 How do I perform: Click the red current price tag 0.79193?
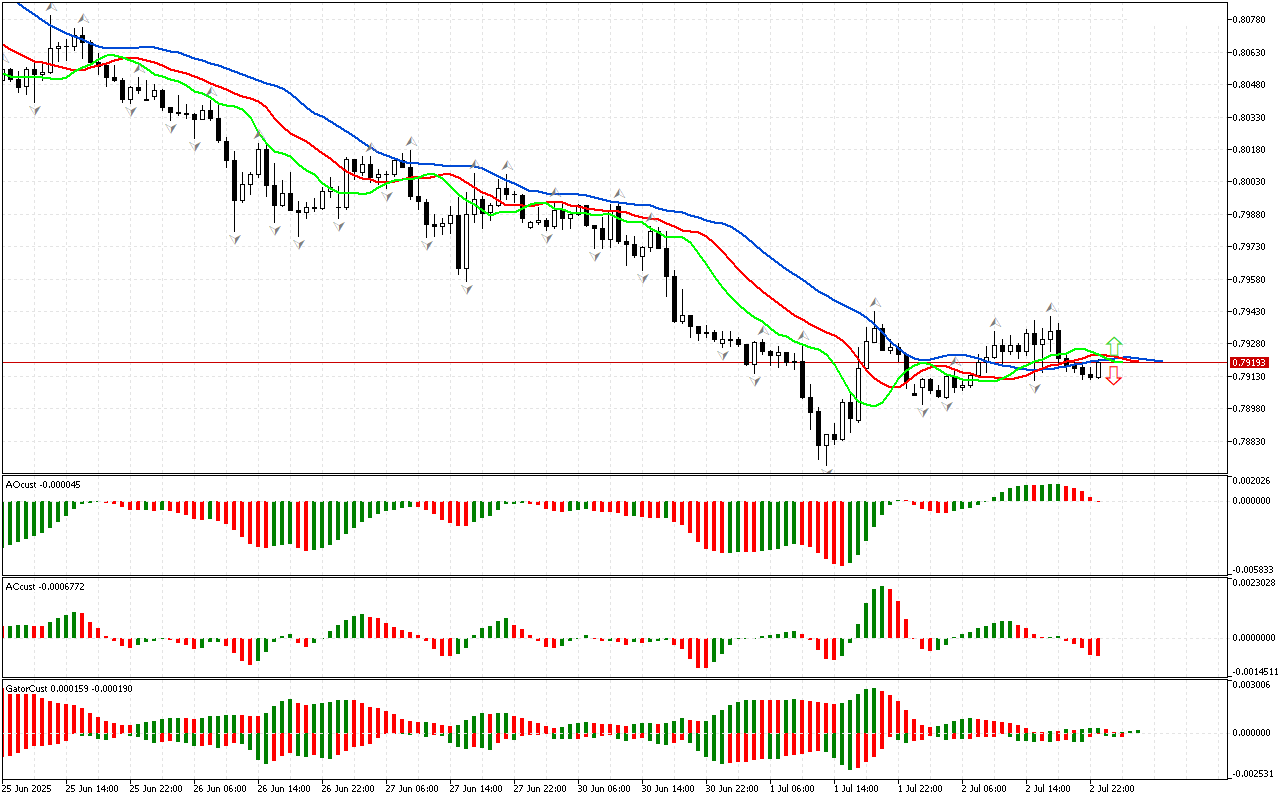(x=1249, y=362)
